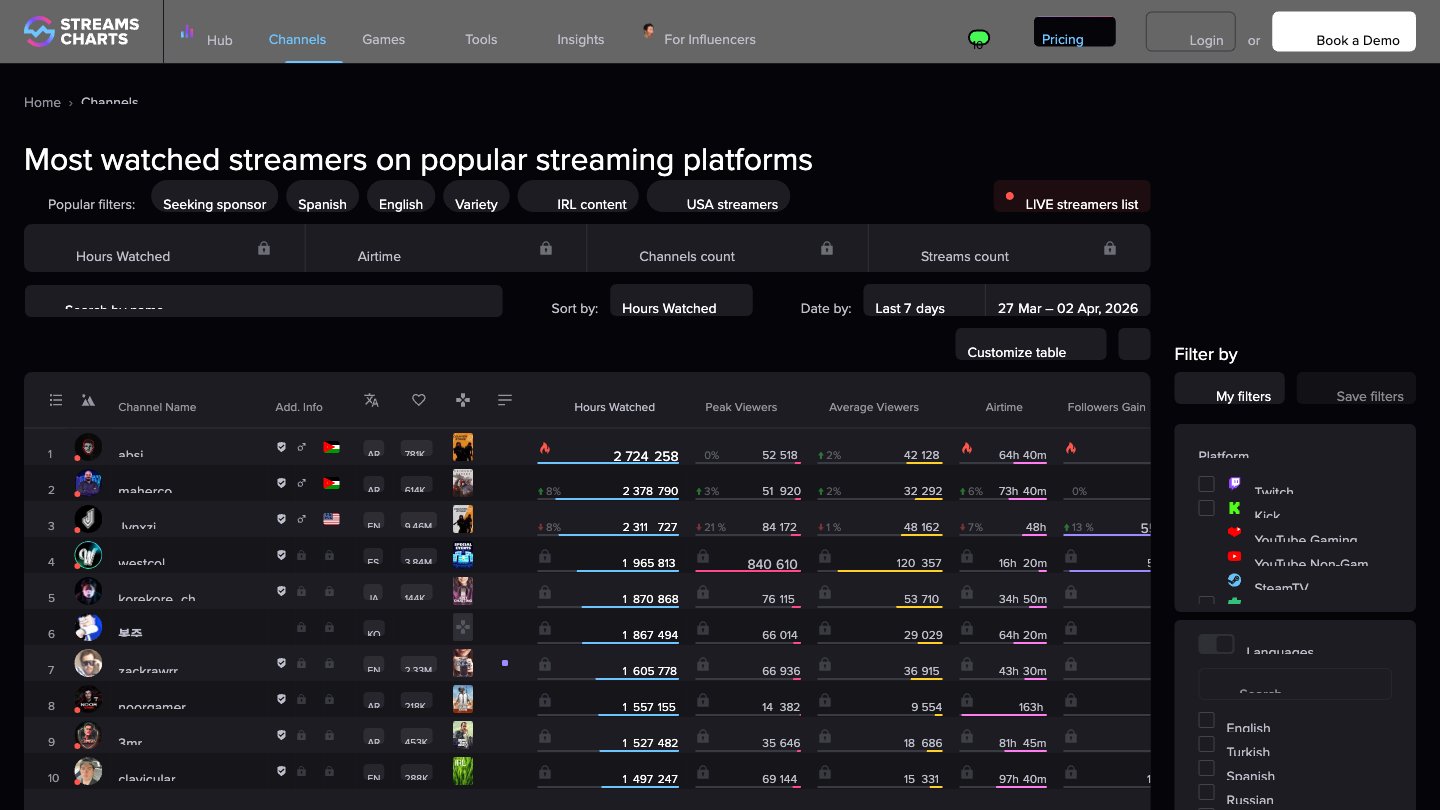This screenshot has height=810, width=1440.
Task: Go to the Channels tab
Action: click(297, 39)
